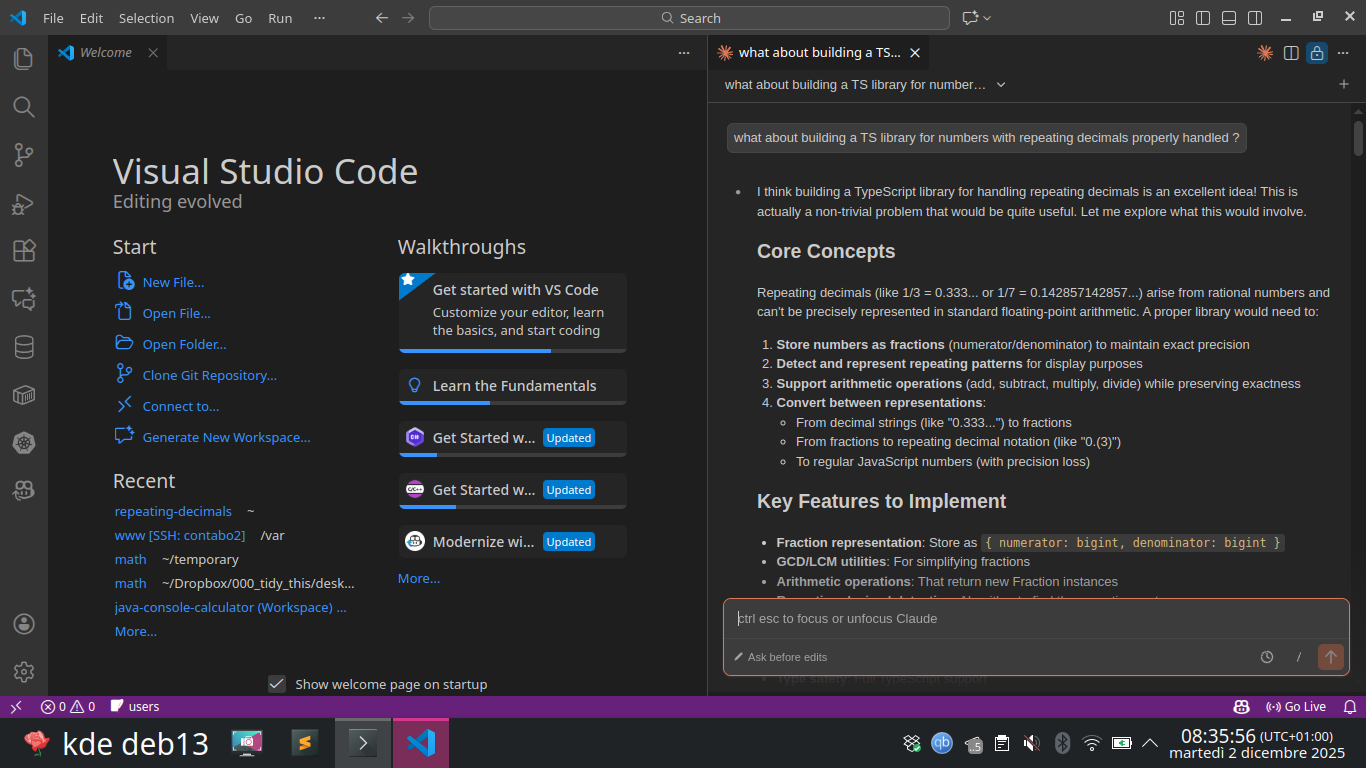Viewport: 1366px width, 768px height.
Task: Open the Selection menu
Action: click(x=146, y=18)
